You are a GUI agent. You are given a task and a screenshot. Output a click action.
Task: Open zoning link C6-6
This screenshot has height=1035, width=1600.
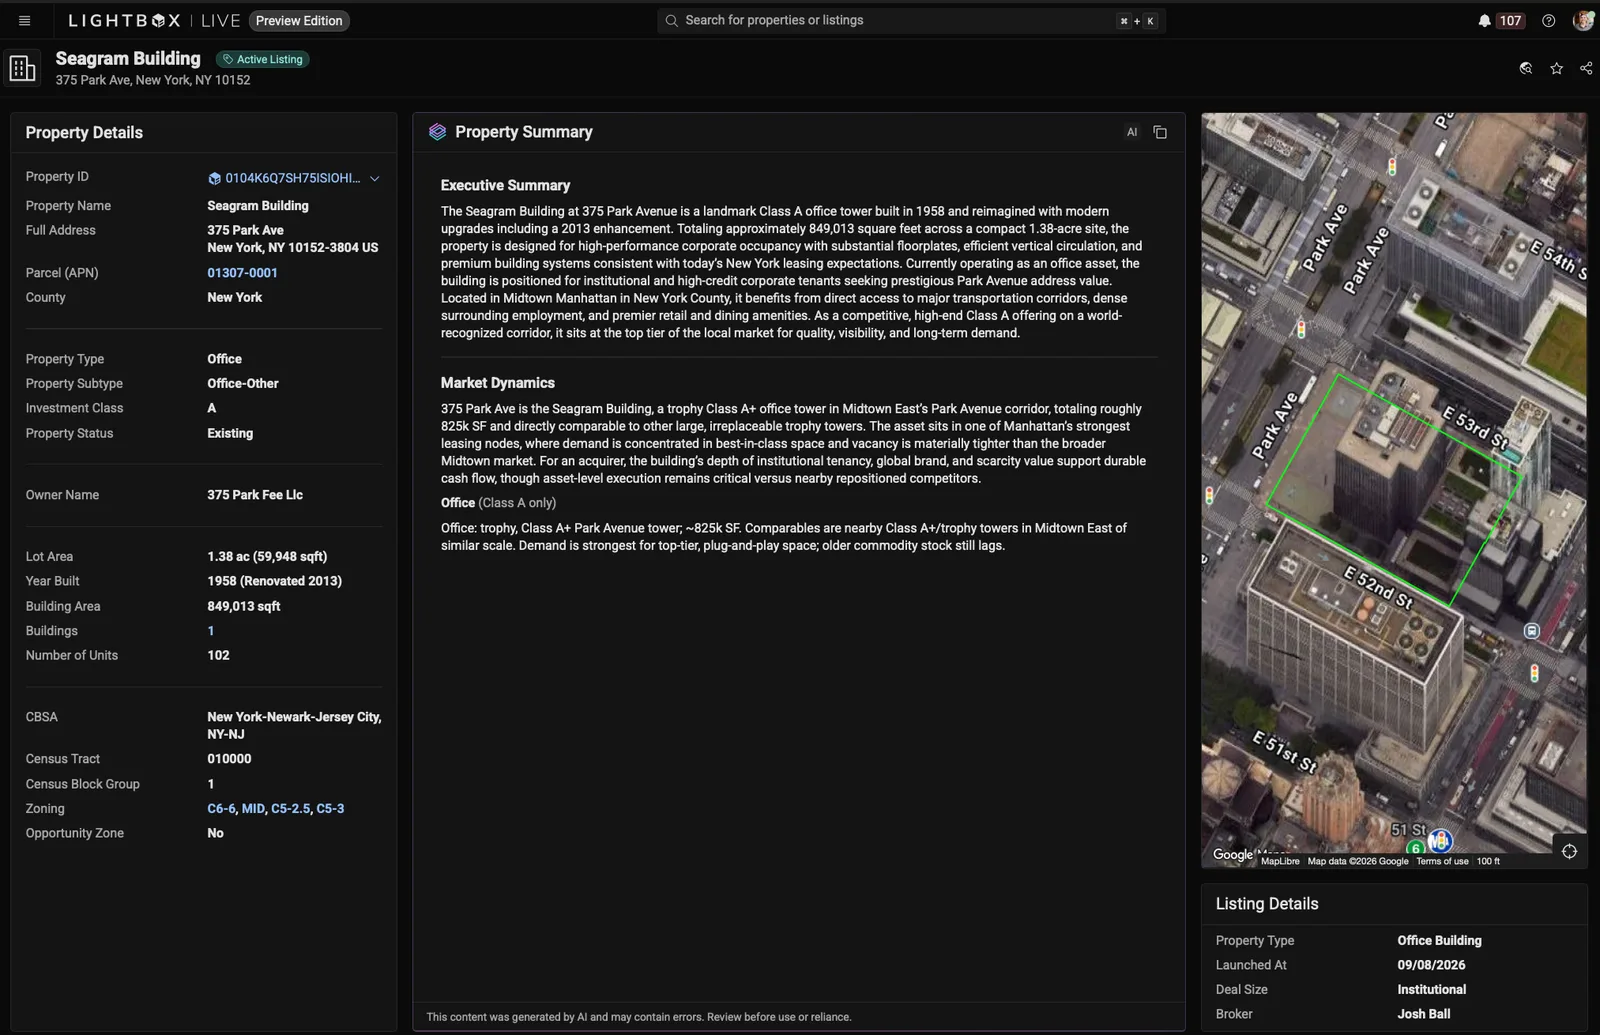221,808
